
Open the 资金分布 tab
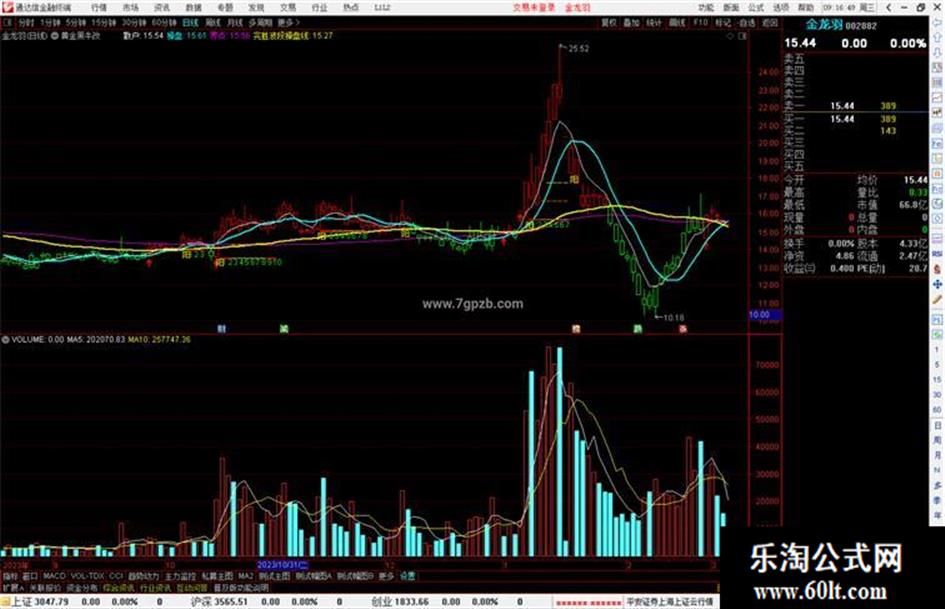tap(82, 587)
